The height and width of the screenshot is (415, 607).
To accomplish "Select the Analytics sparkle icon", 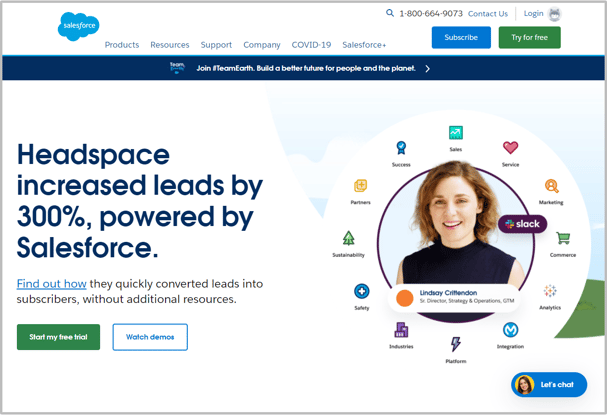I will coord(550,291).
